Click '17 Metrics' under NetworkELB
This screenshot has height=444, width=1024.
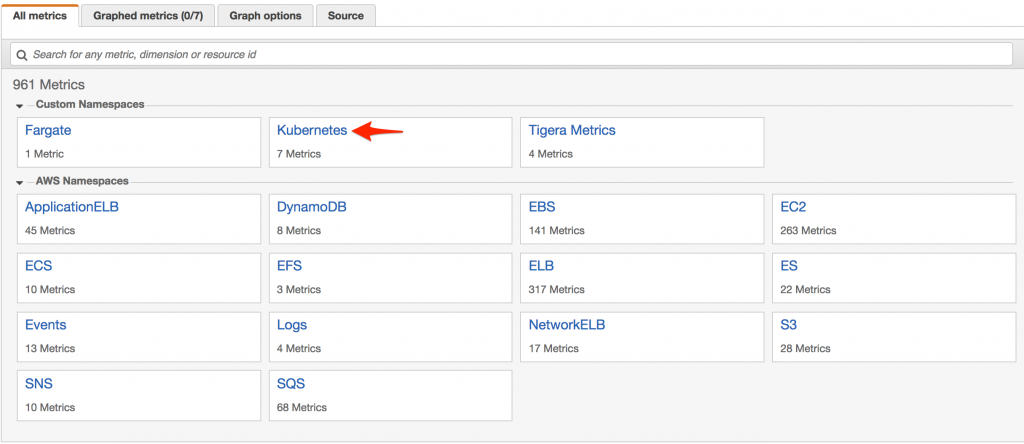pos(554,349)
